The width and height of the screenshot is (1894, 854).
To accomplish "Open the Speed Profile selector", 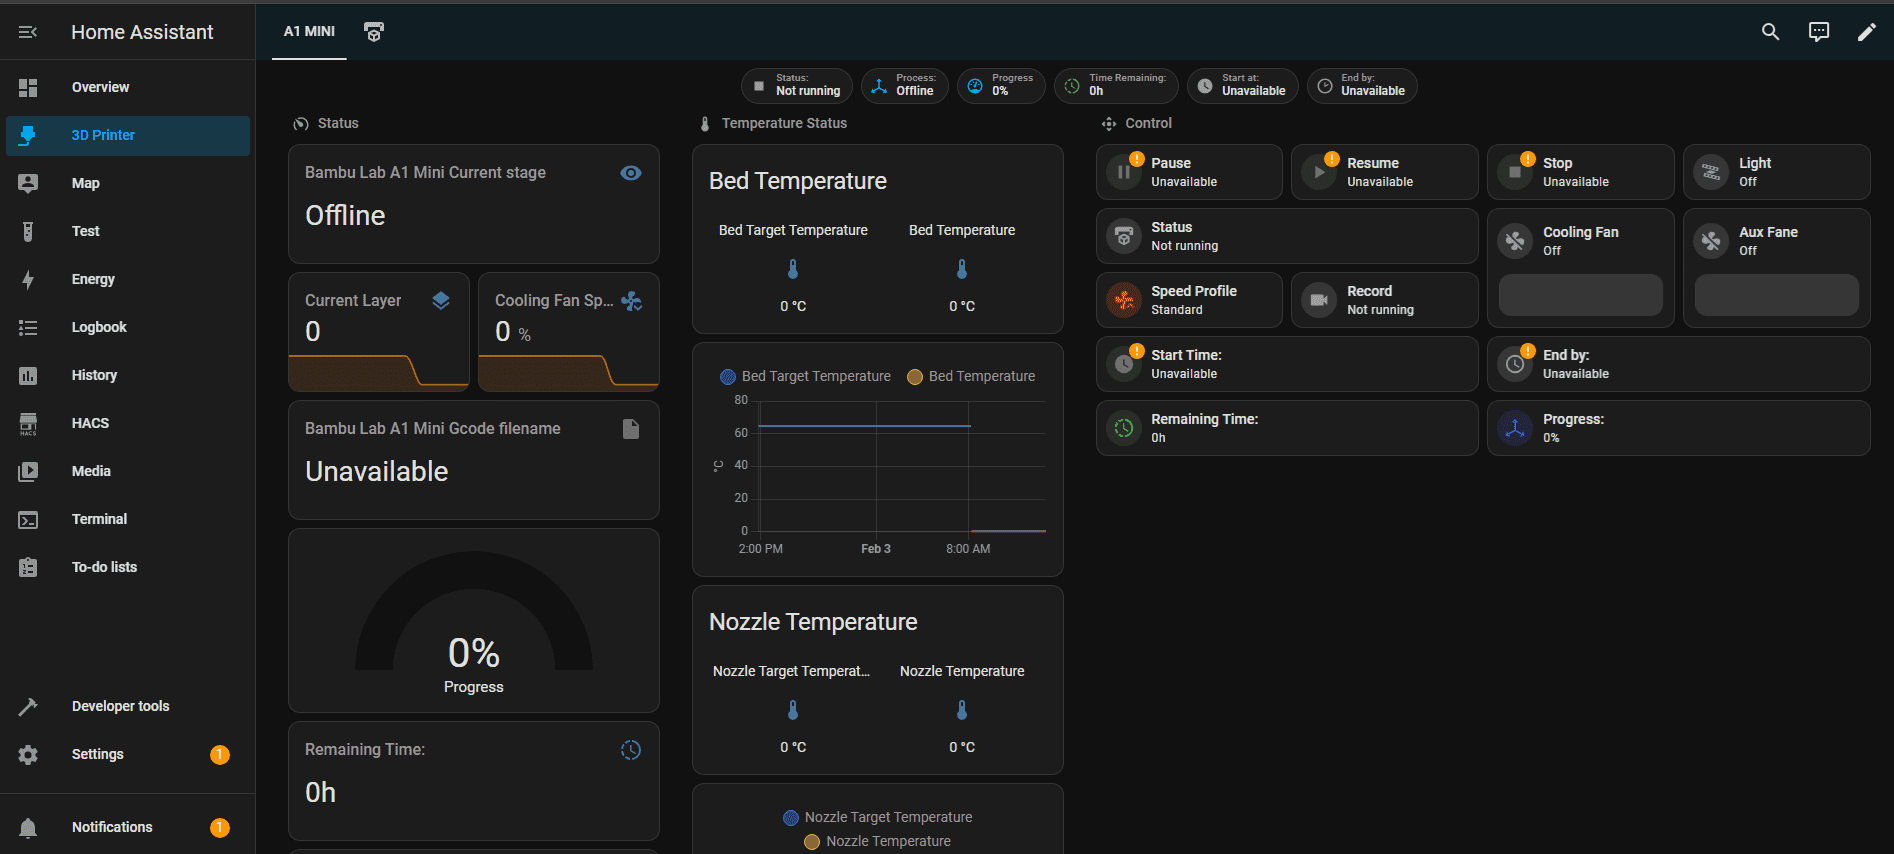I will click(x=1189, y=300).
